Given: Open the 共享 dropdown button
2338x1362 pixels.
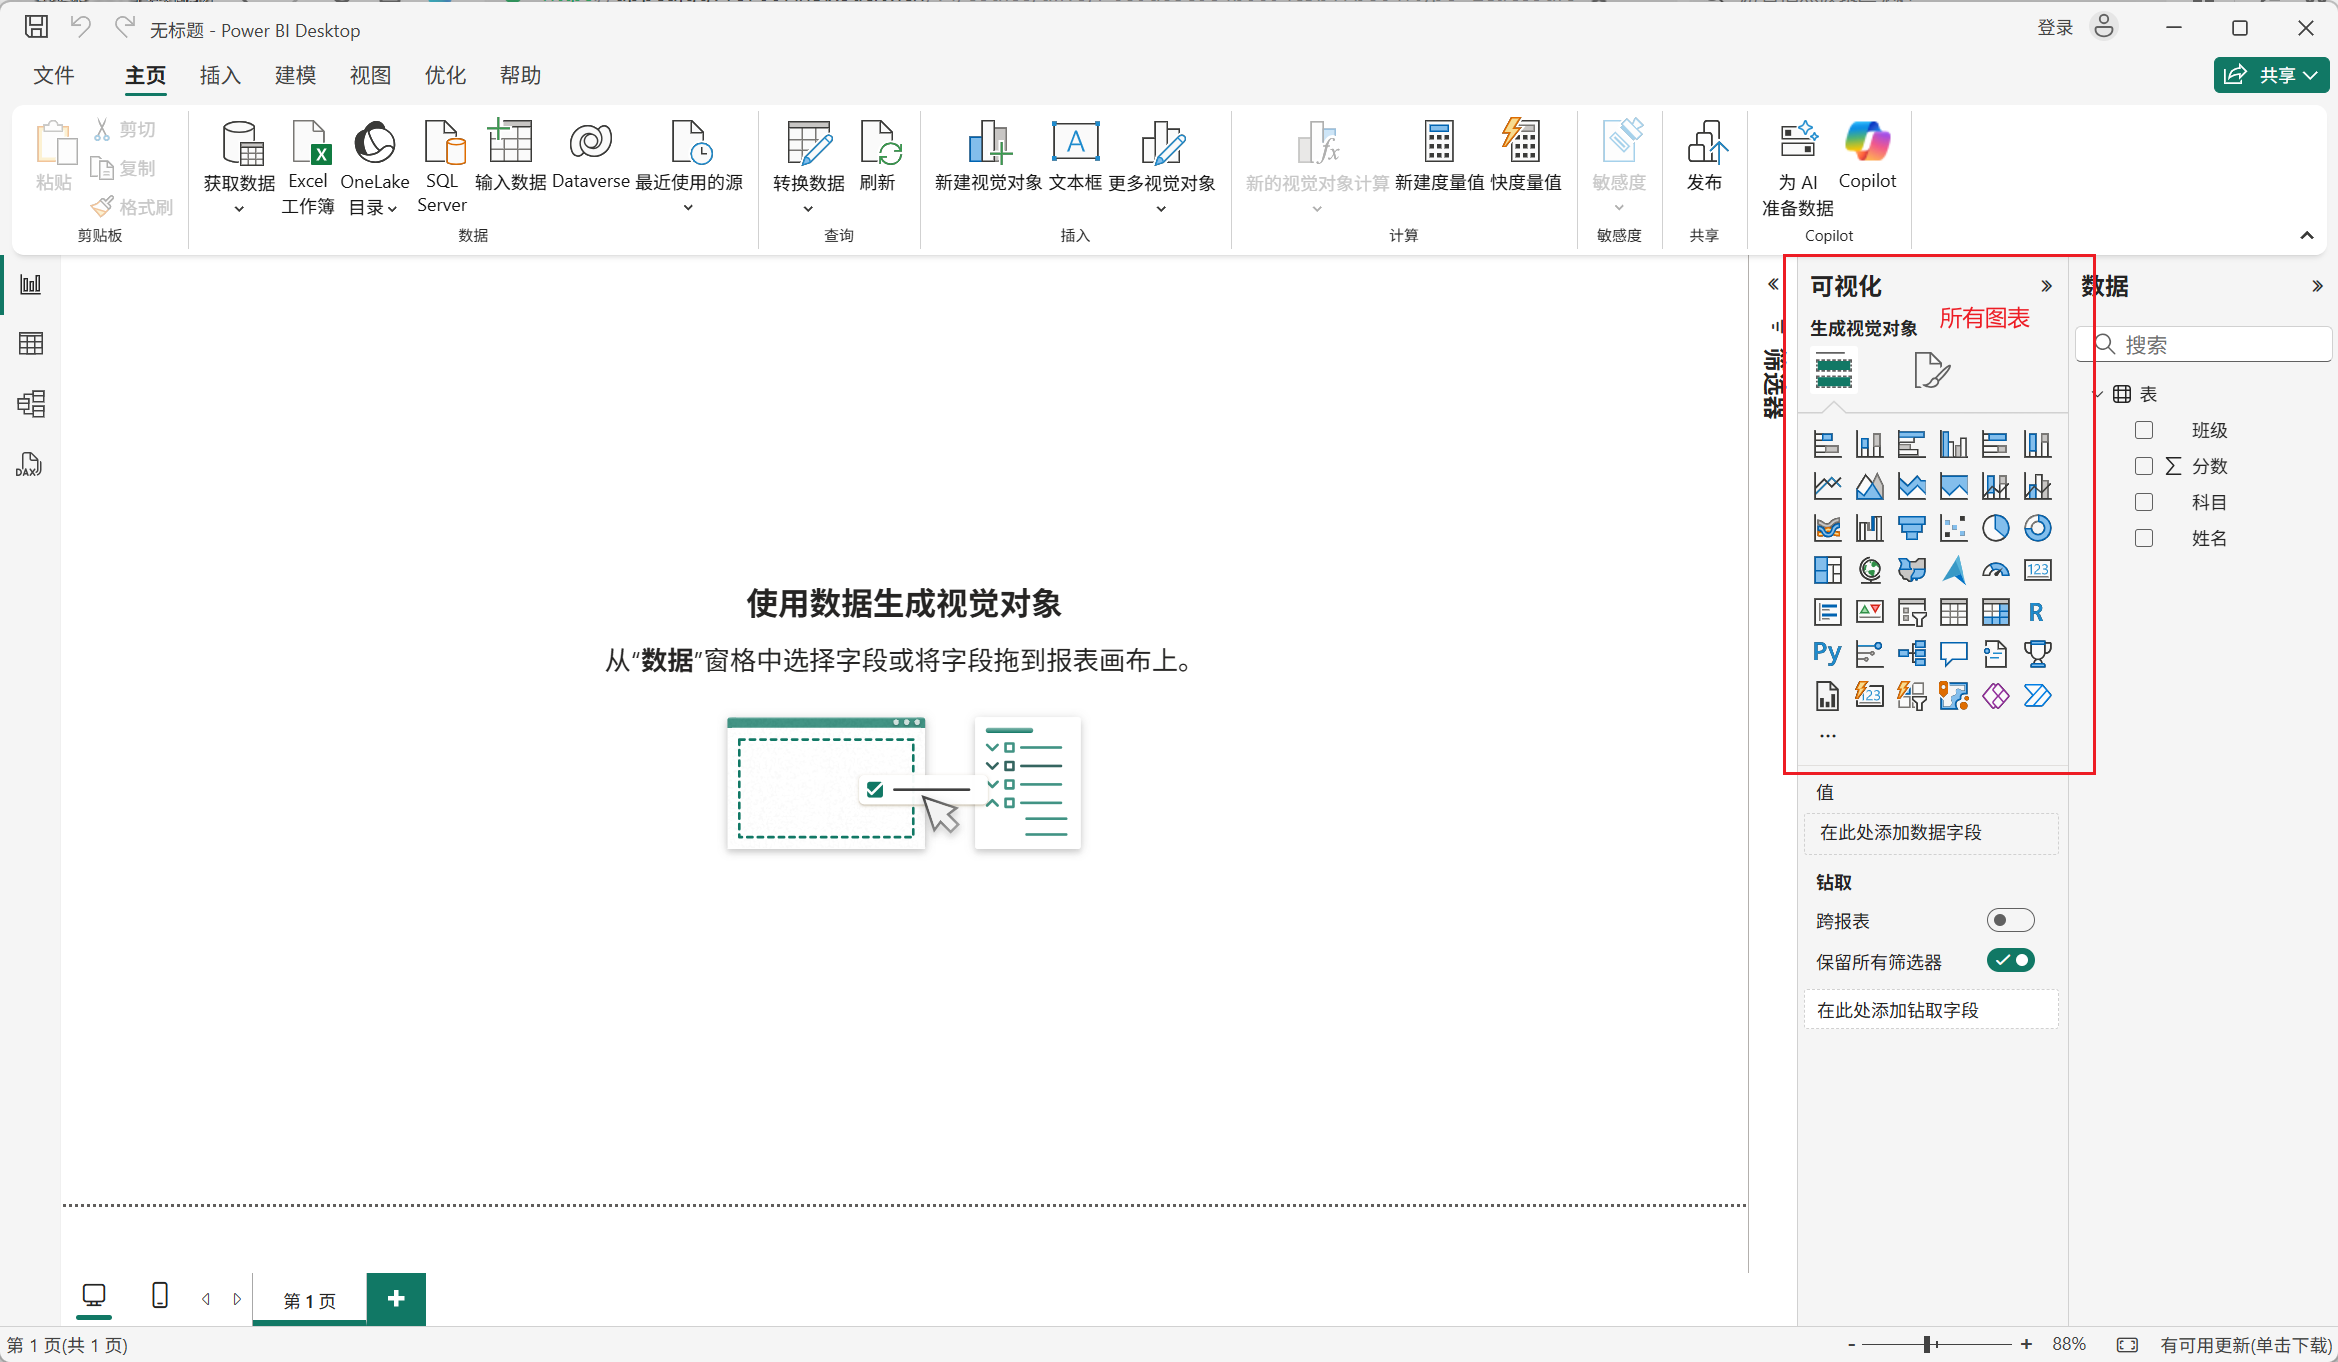Looking at the screenshot, I should 2271,75.
